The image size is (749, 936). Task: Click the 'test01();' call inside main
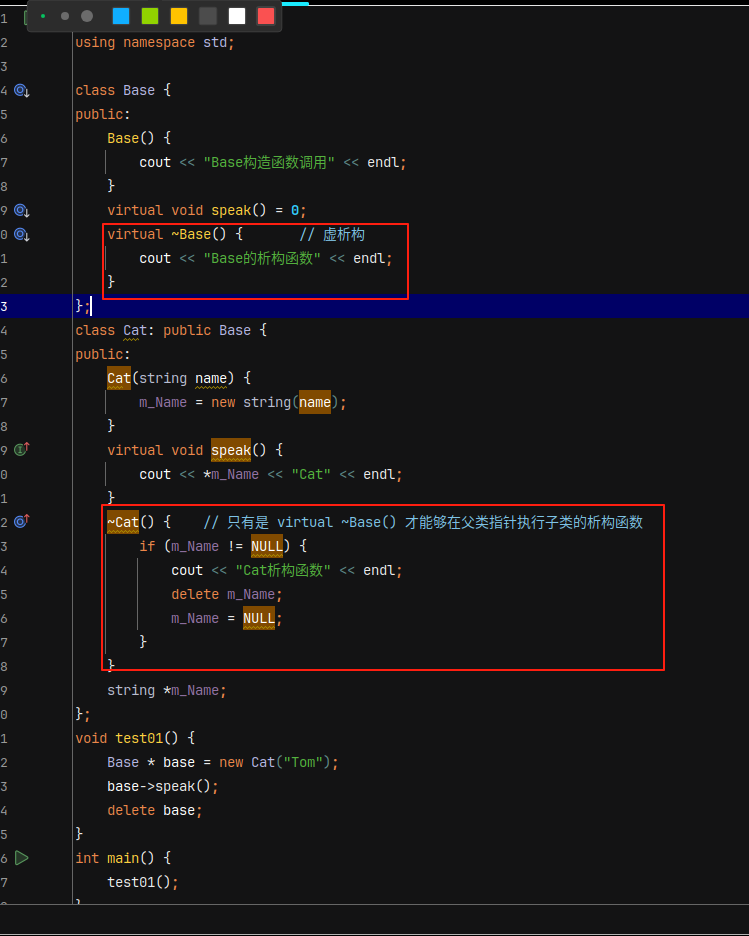point(143,882)
